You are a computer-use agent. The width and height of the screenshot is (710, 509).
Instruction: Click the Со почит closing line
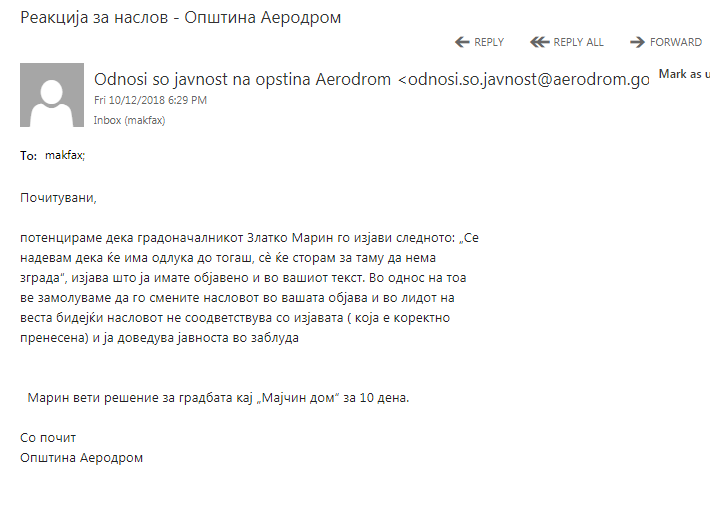tap(48, 437)
